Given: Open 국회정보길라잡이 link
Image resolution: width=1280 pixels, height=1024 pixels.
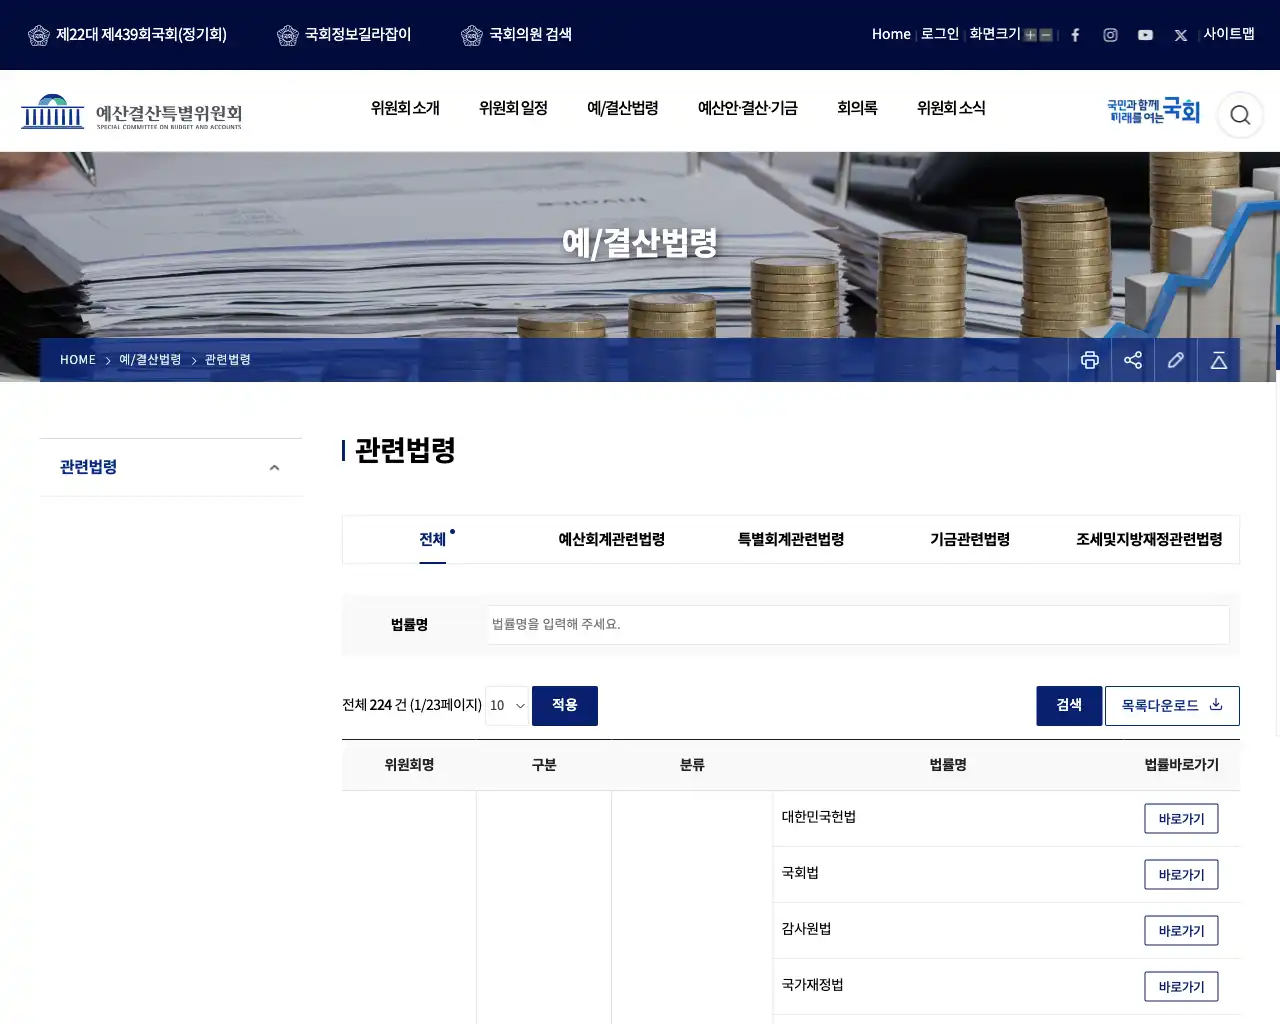Looking at the screenshot, I should click(x=344, y=35).
